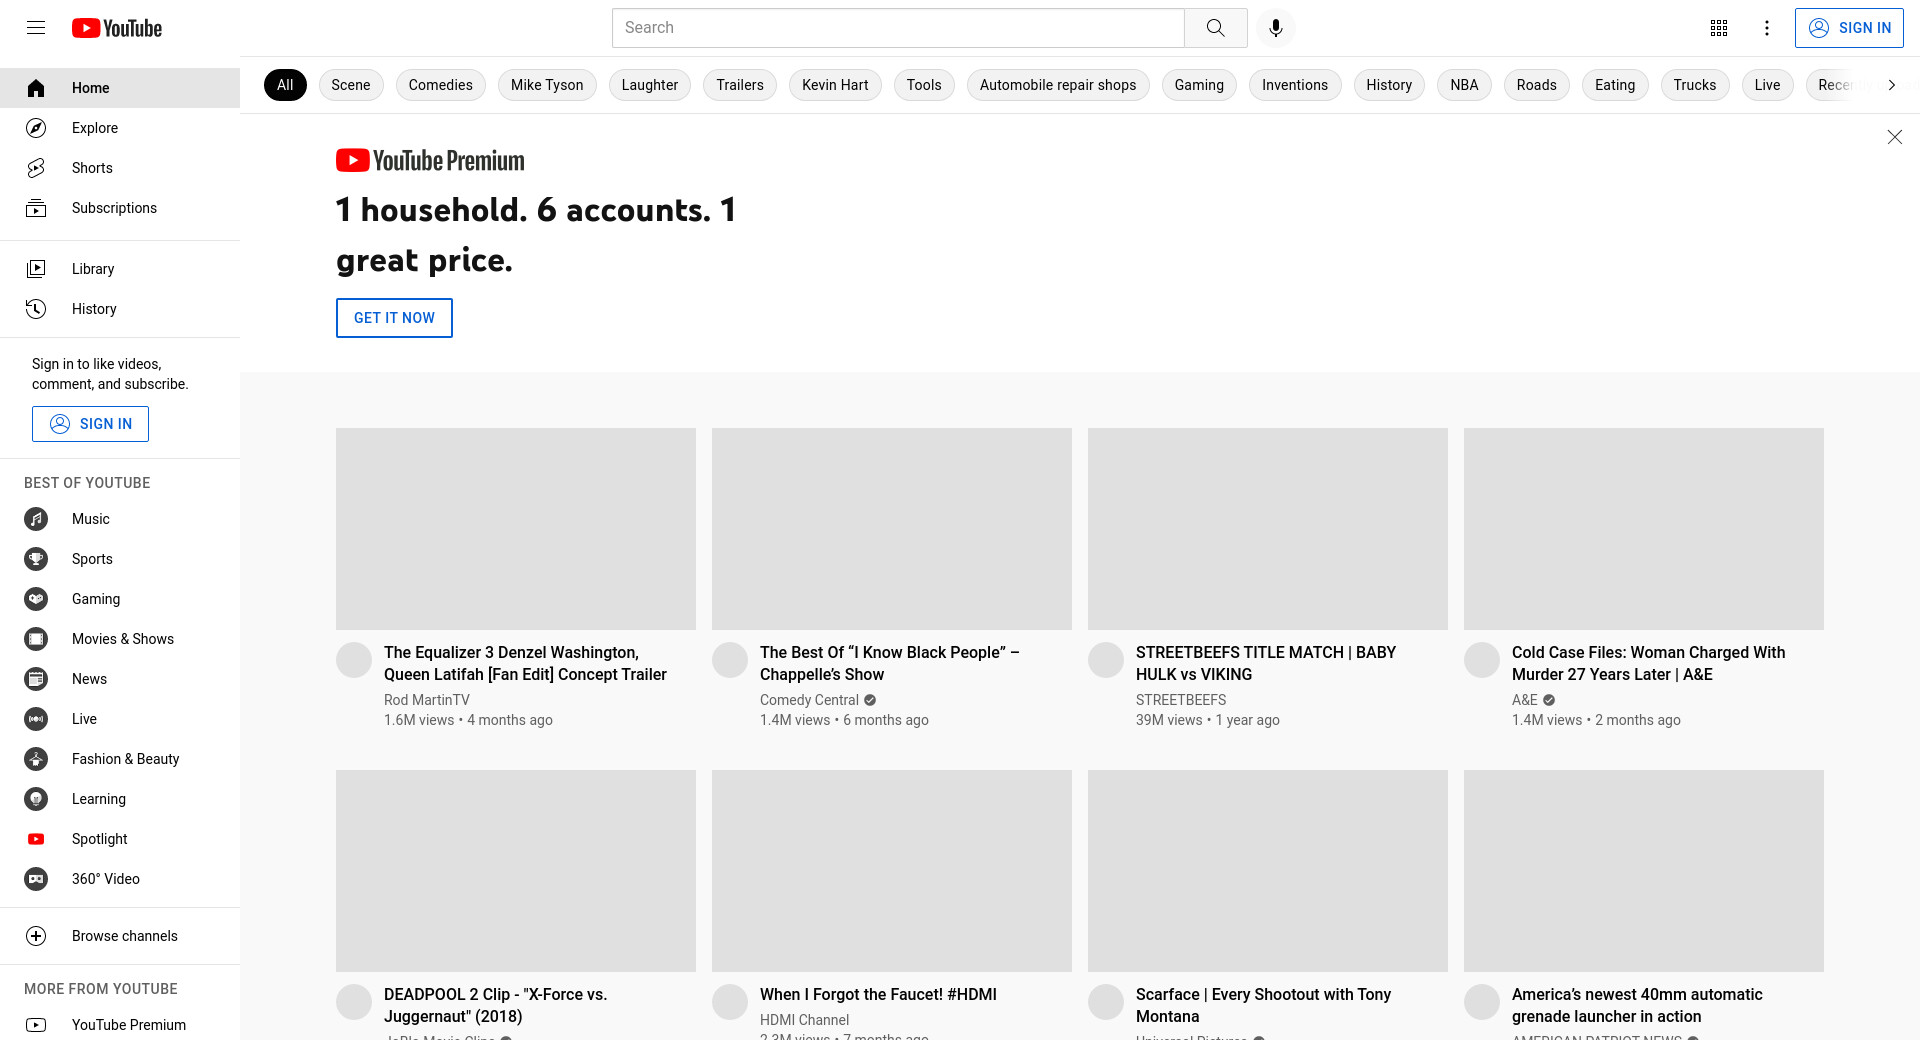Open History in the sidebar

coord(120,309)
